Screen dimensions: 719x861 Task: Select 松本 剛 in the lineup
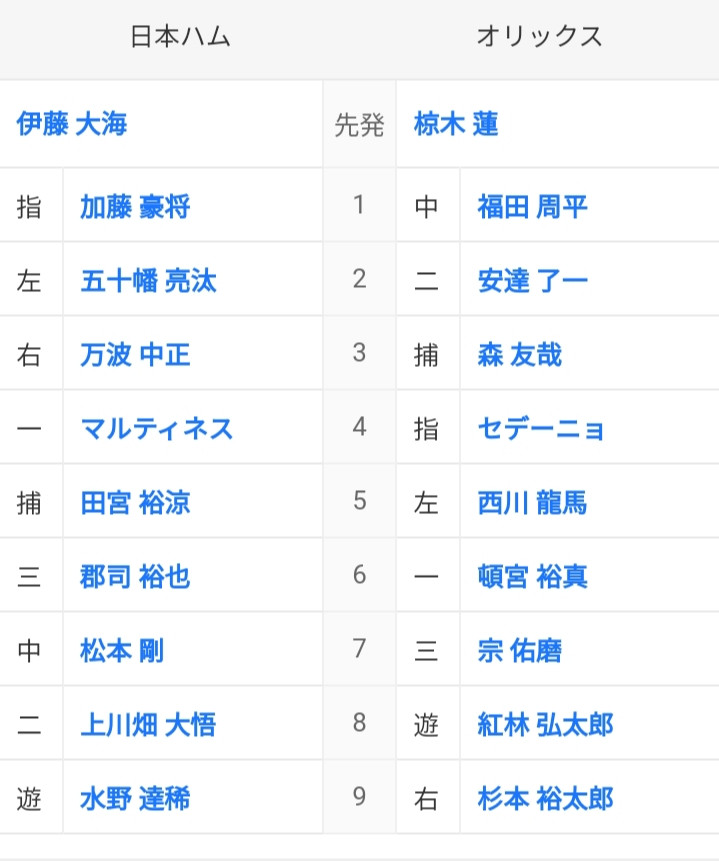point(122,651)
